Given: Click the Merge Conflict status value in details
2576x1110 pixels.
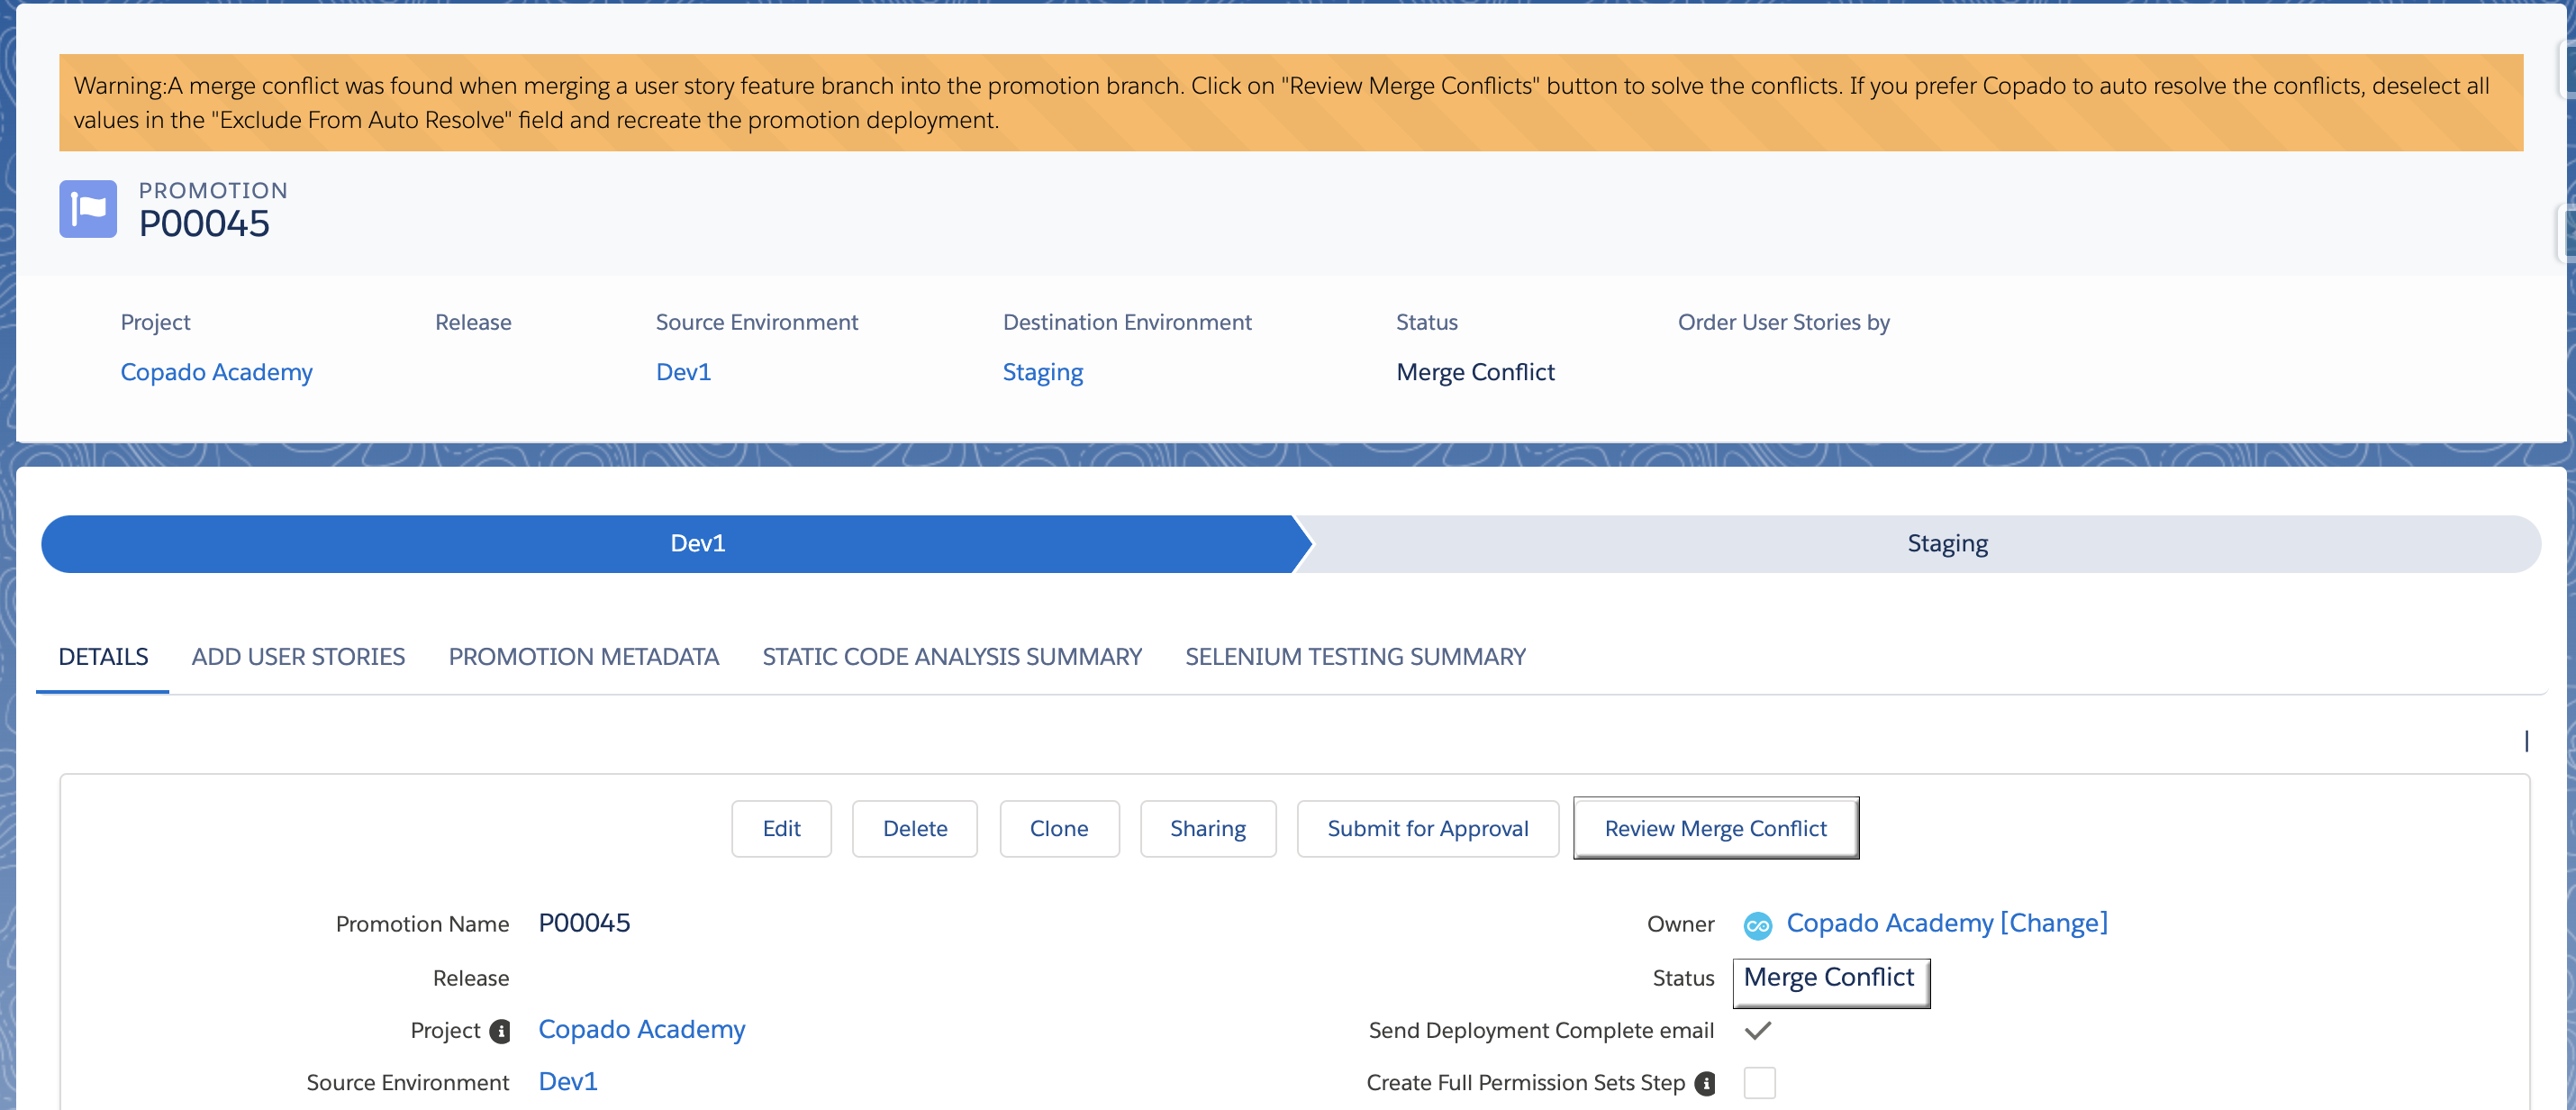Looking at the screenshot, I should (x=1830, y=979).
